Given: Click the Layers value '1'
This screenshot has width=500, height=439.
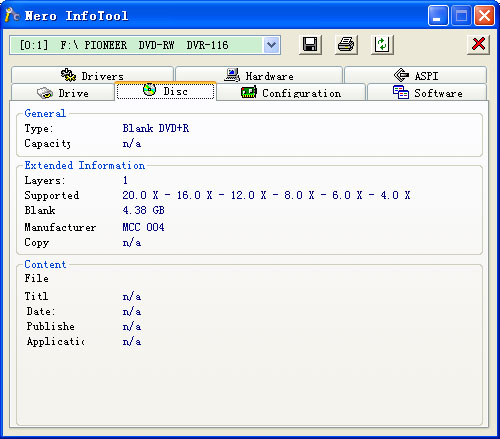Looking at the screenshot, I should point(125,180).
